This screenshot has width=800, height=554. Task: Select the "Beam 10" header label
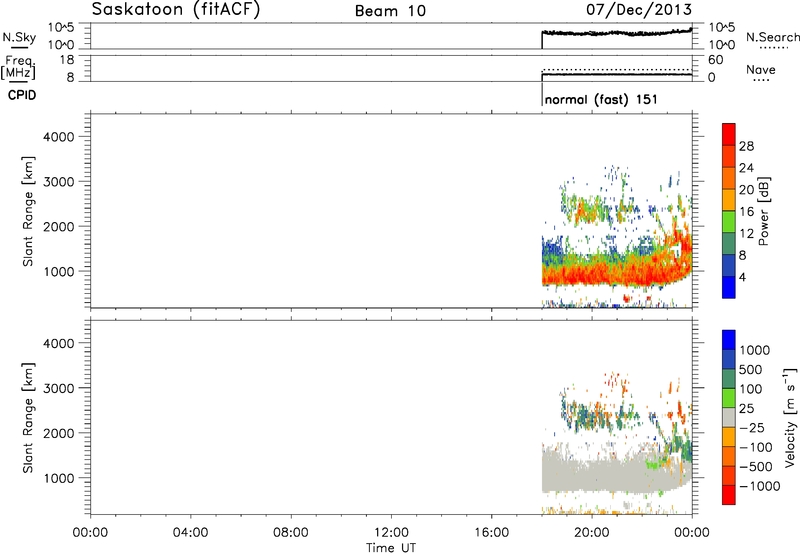pyautogui.click(x=390, y=11)
